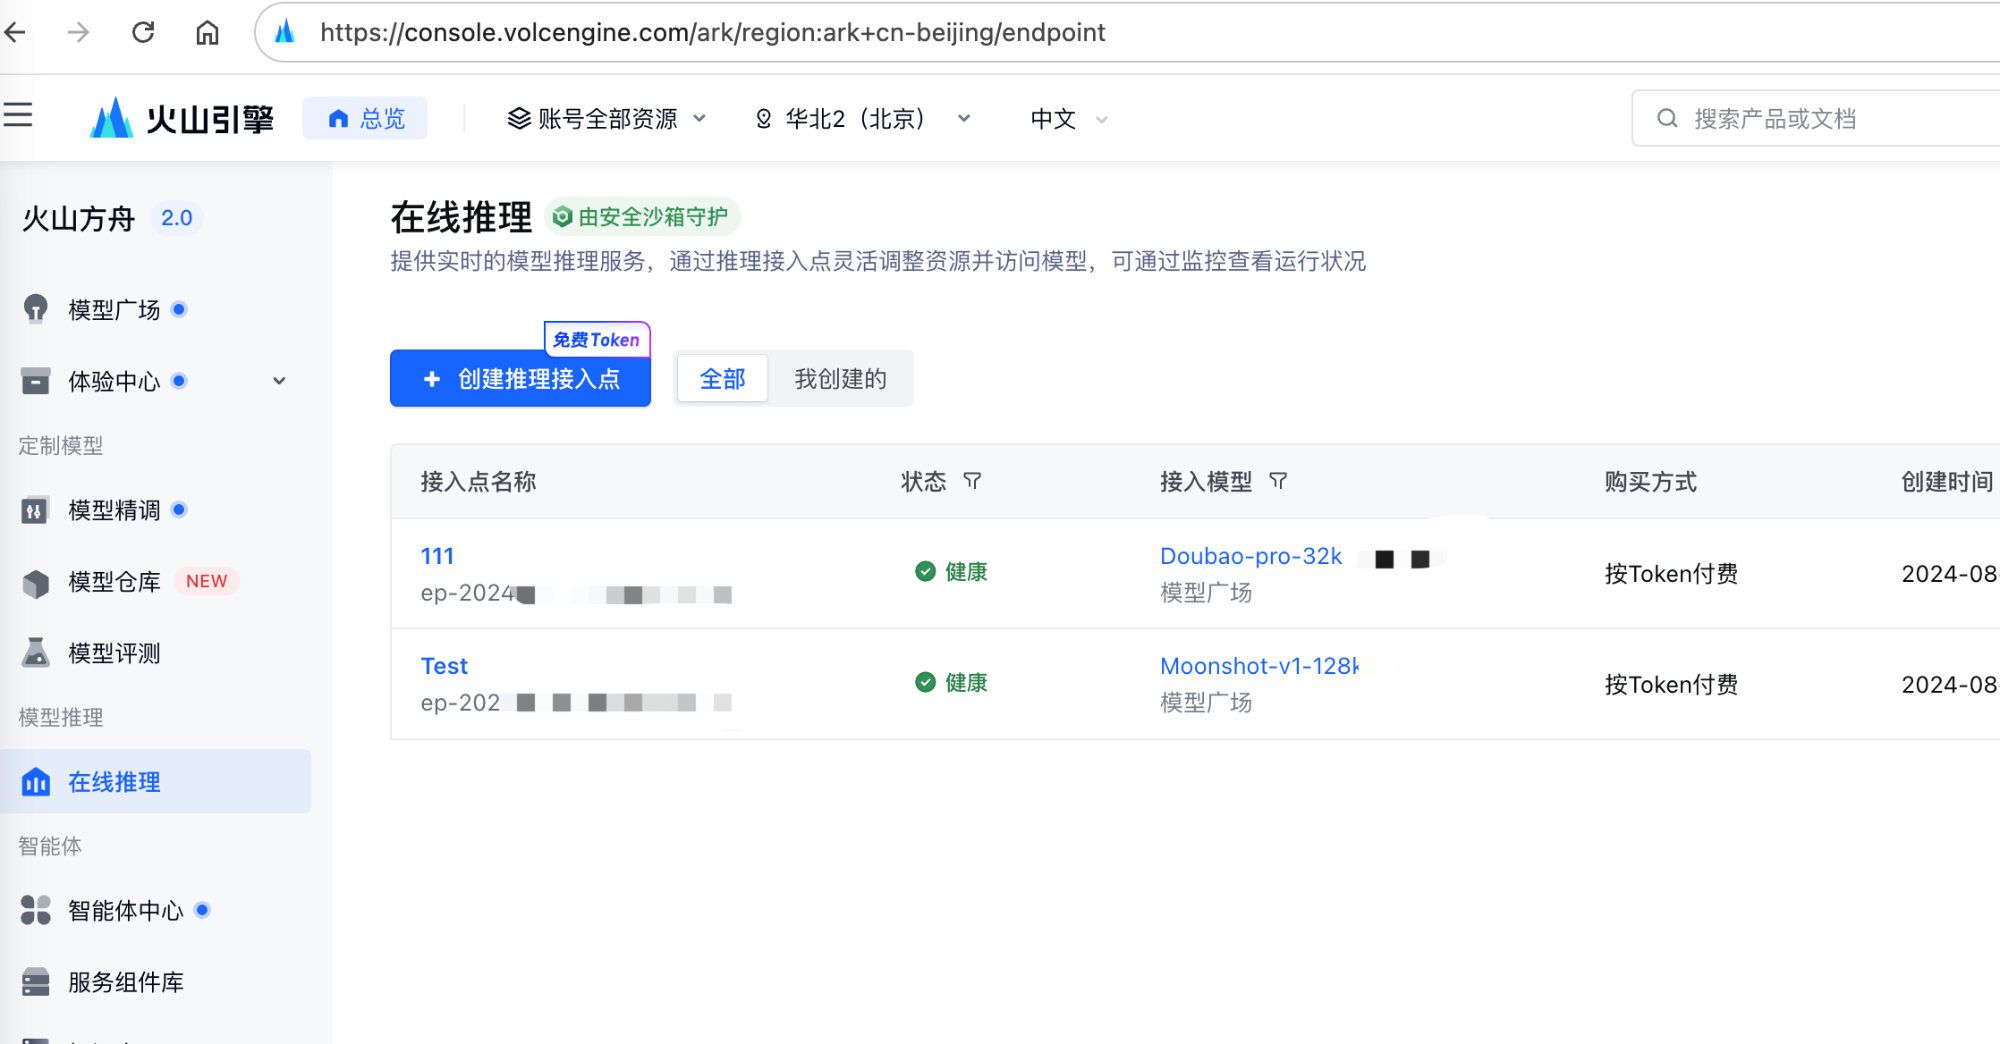Click the 购买方式 column header

pos(1651,482)
